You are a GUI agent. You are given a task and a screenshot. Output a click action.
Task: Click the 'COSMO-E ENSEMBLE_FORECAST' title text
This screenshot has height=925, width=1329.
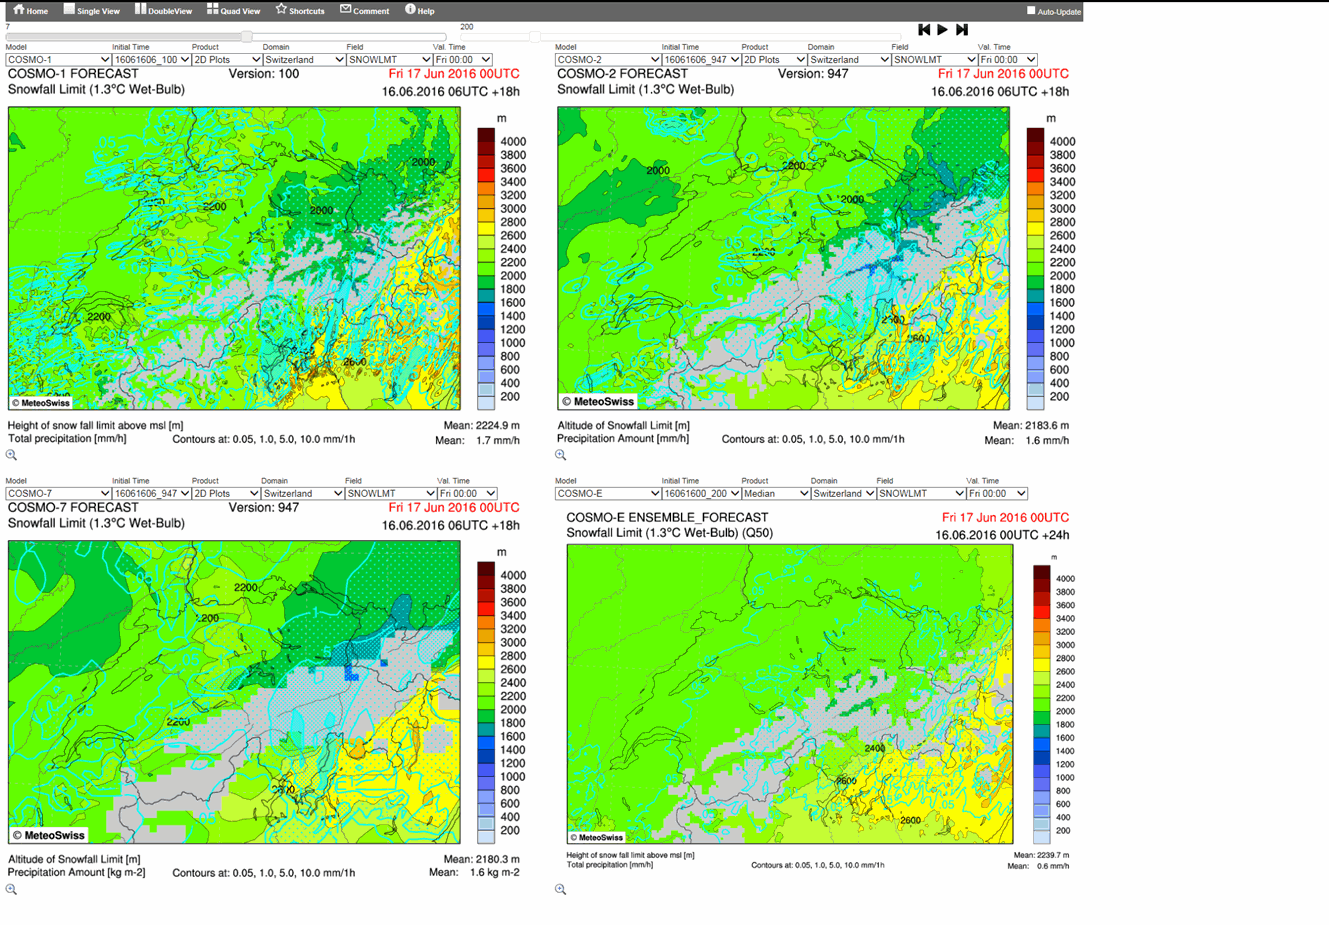pyautogui.click(x=667, y=518)
